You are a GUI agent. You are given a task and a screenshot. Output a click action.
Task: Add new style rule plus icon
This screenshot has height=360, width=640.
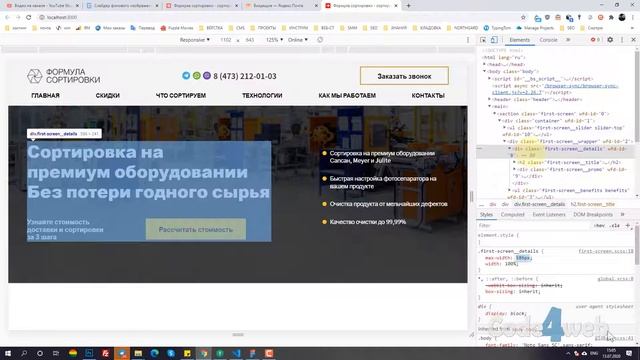tap(628, 226)
